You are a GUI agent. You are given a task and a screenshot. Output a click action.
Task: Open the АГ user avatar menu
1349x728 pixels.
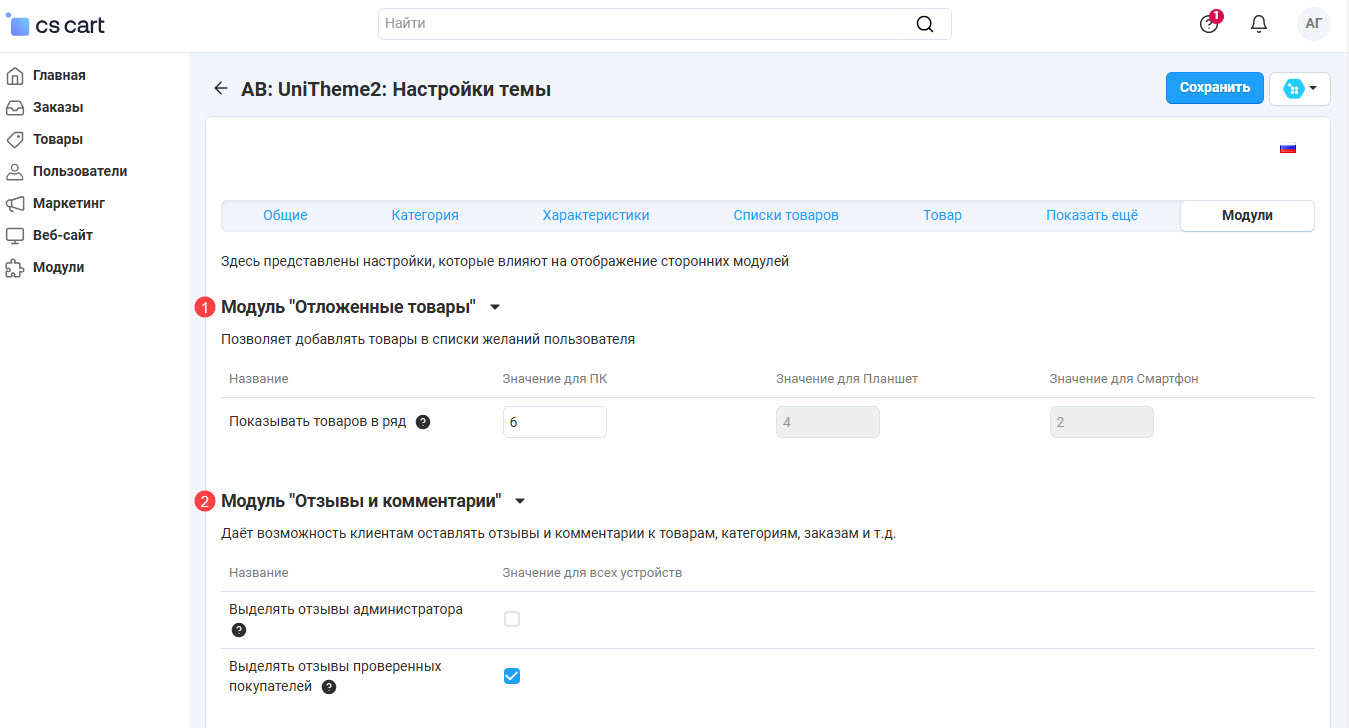coord(1313,24)
